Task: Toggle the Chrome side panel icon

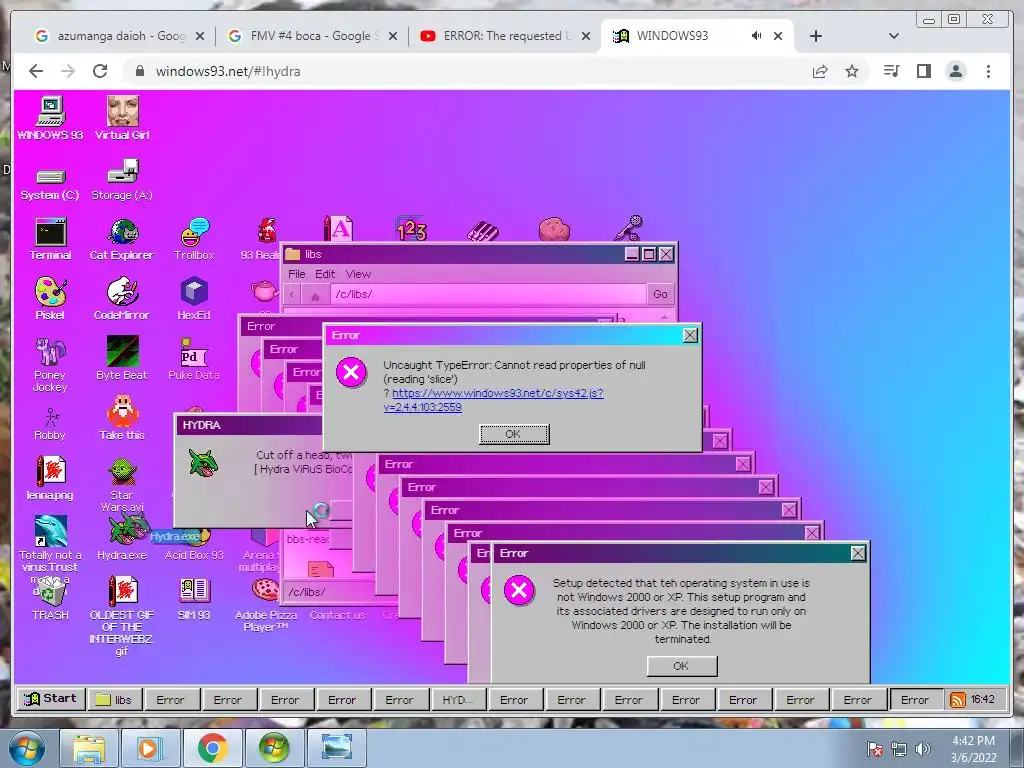Action: click(x=923, y=71)
